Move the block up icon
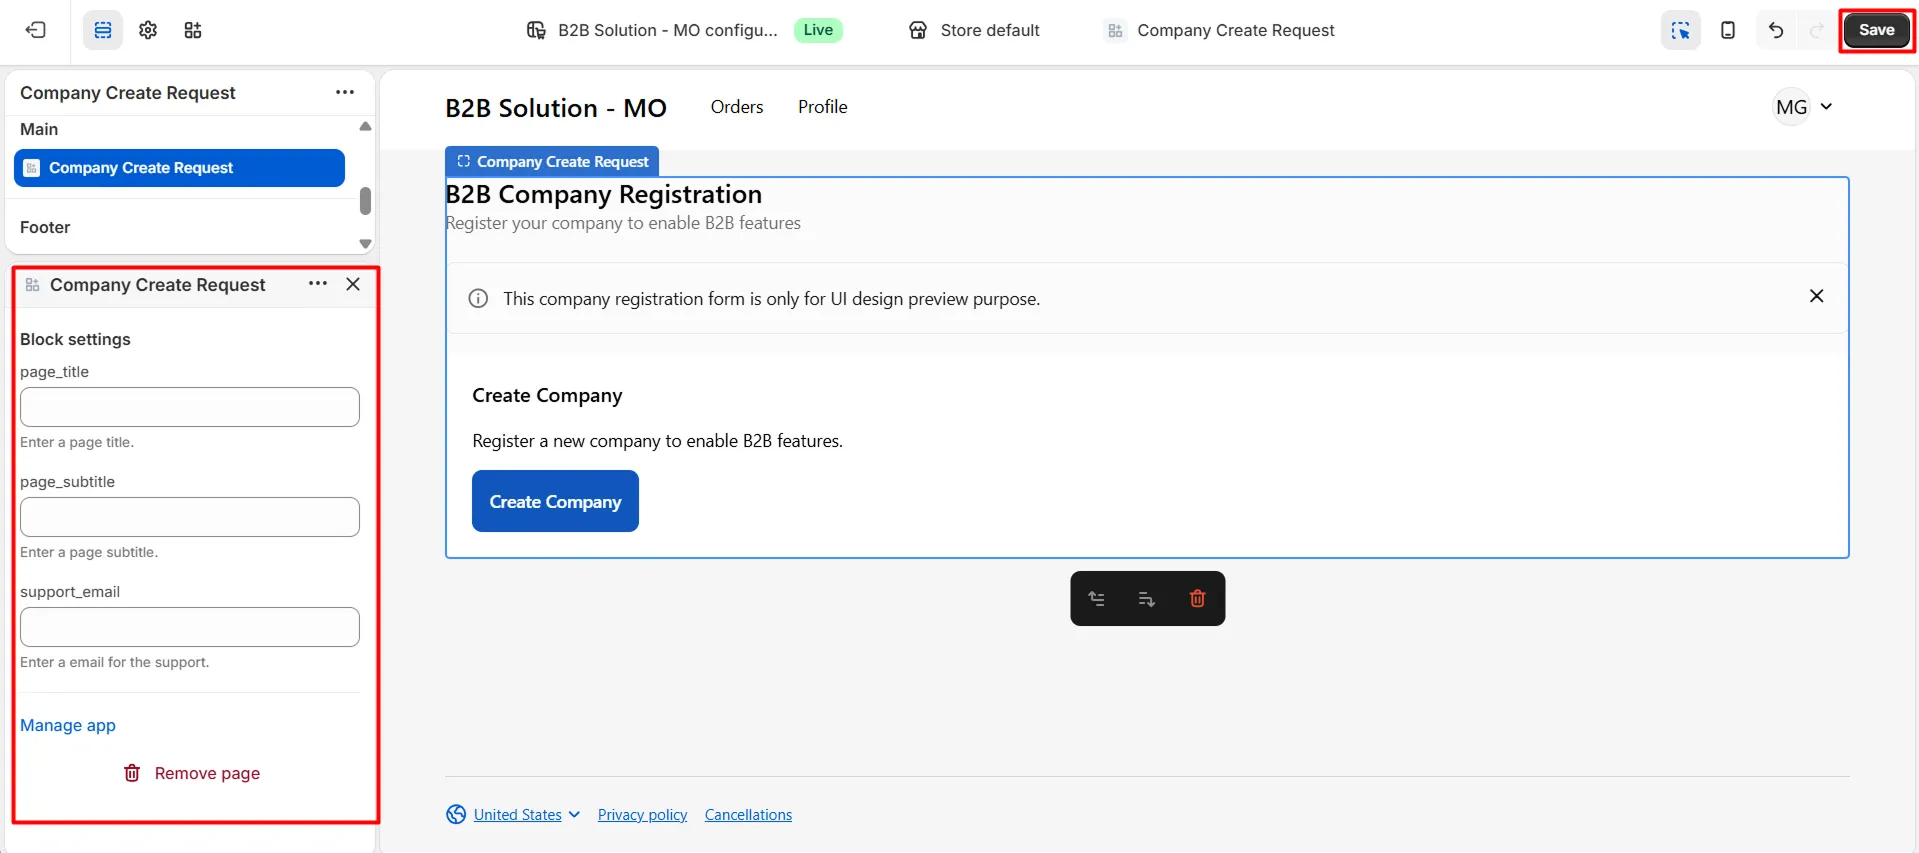Image resolution: width=1919 pixels, height=853 pixels. pyautogui.click(x=1097, y=599)
